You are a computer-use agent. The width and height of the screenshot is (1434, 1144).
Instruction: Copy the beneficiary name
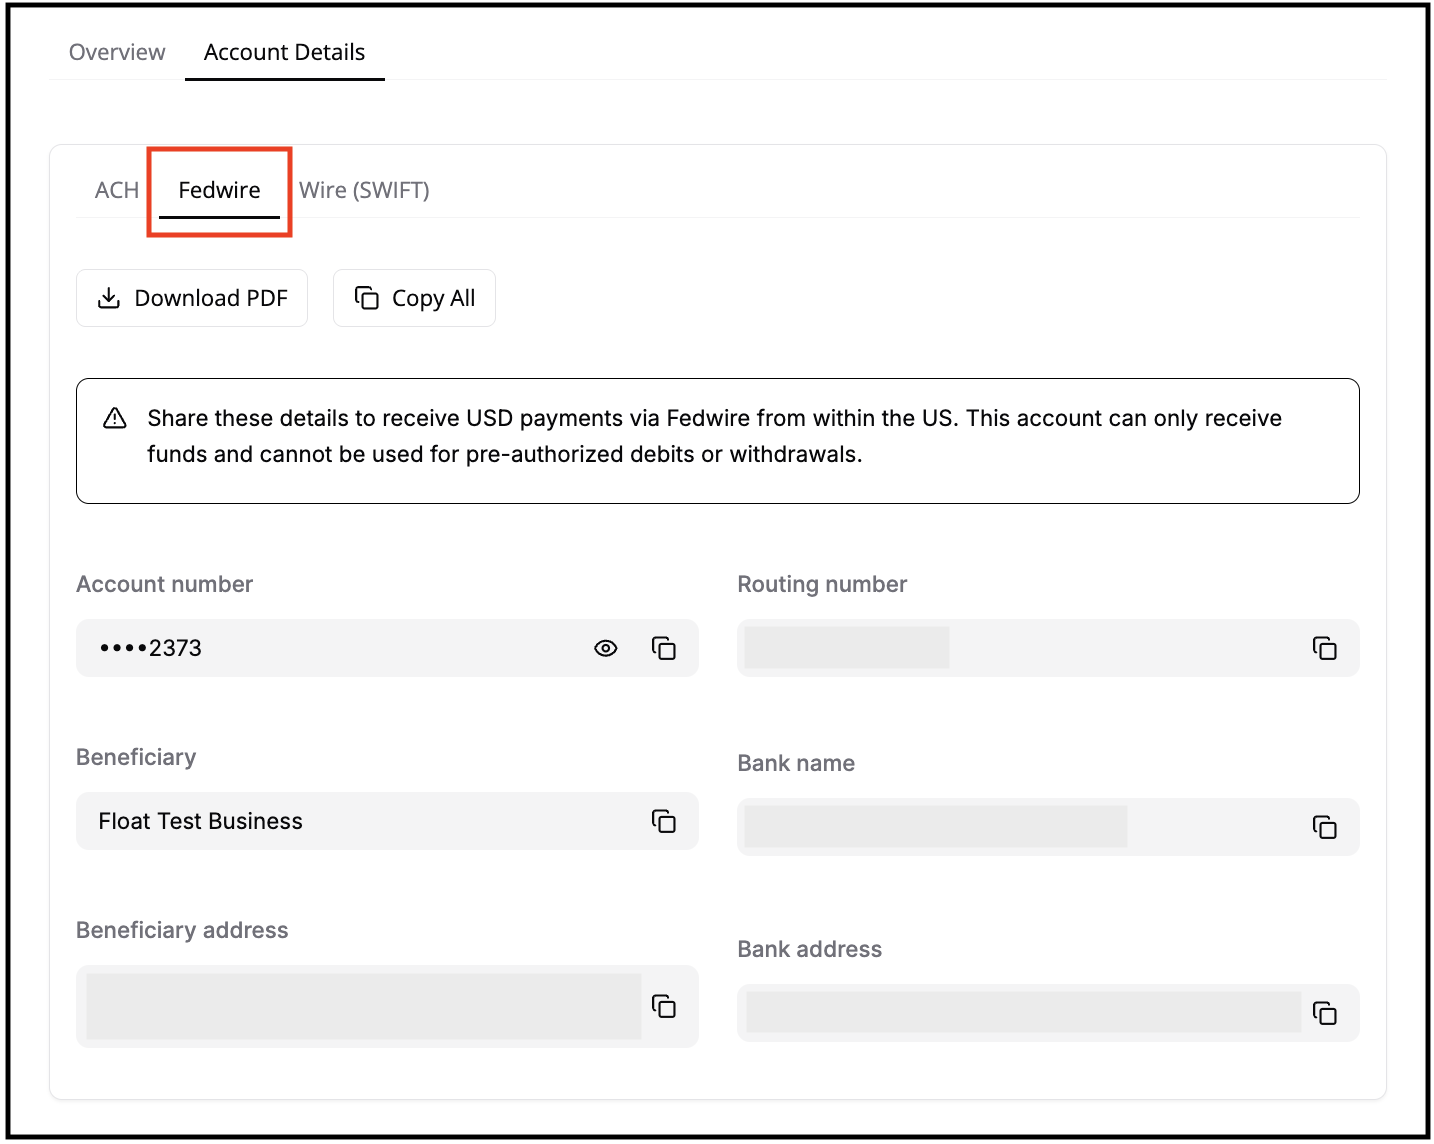(664, 821)
